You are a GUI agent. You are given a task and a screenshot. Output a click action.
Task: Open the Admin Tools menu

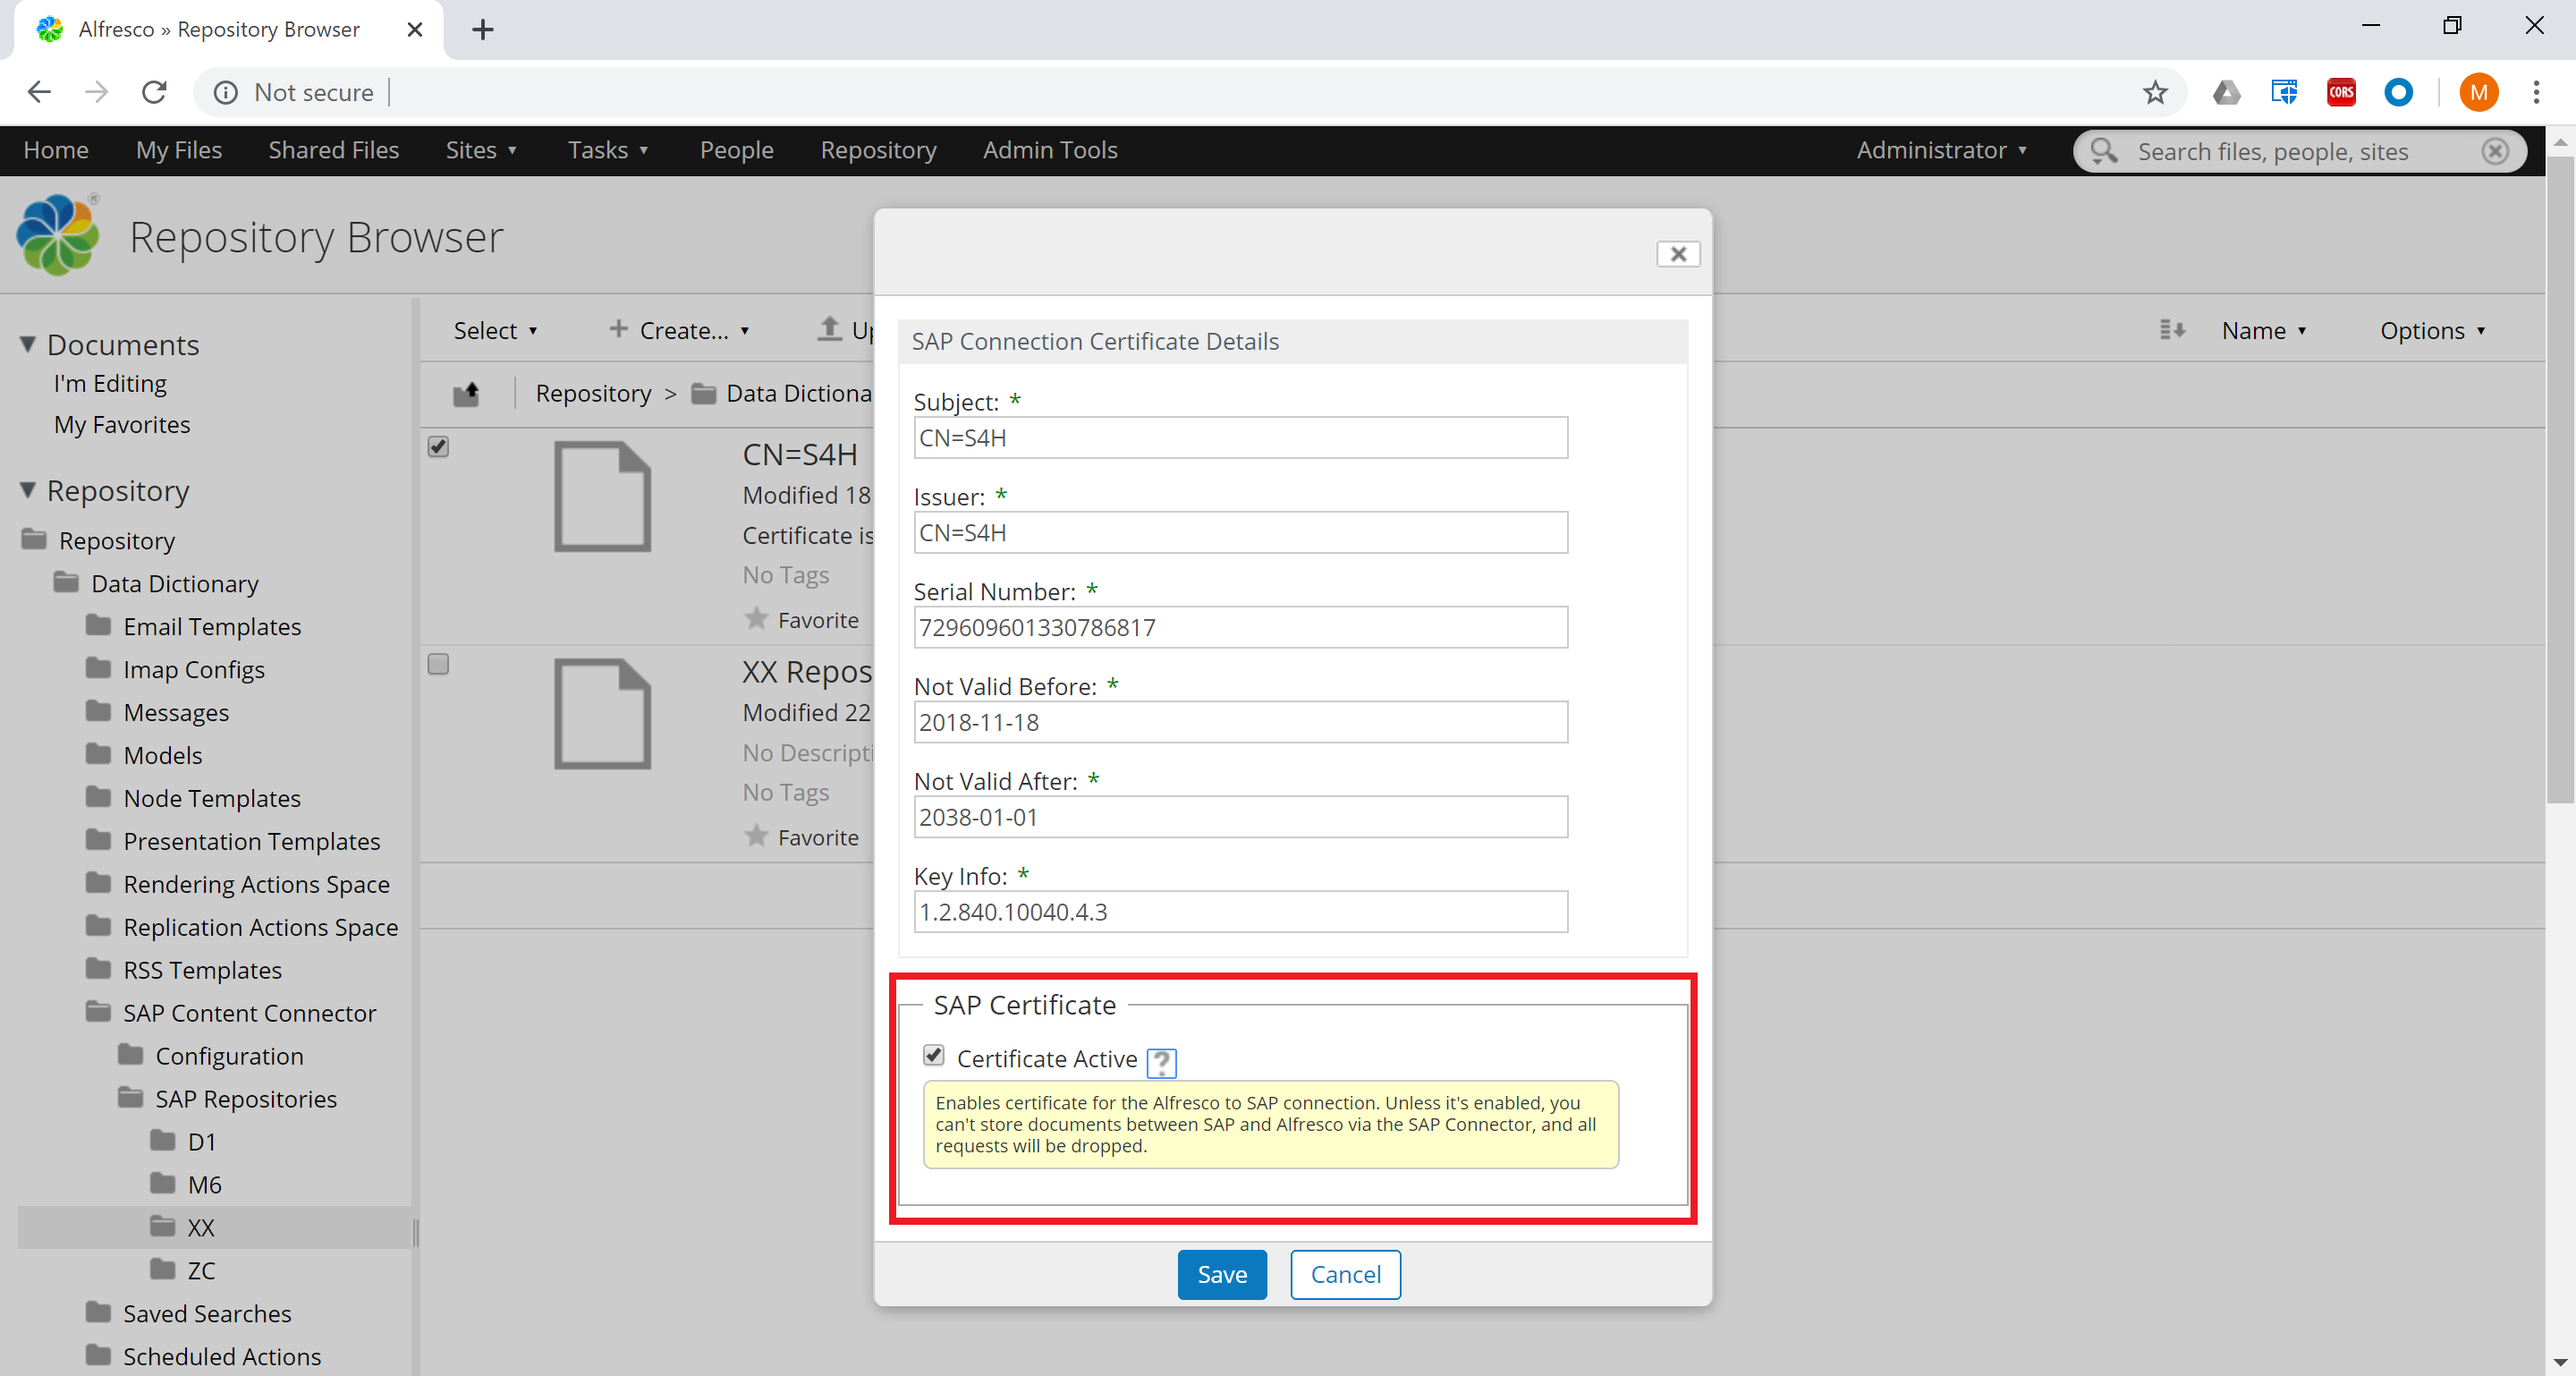coord(1049,150)
